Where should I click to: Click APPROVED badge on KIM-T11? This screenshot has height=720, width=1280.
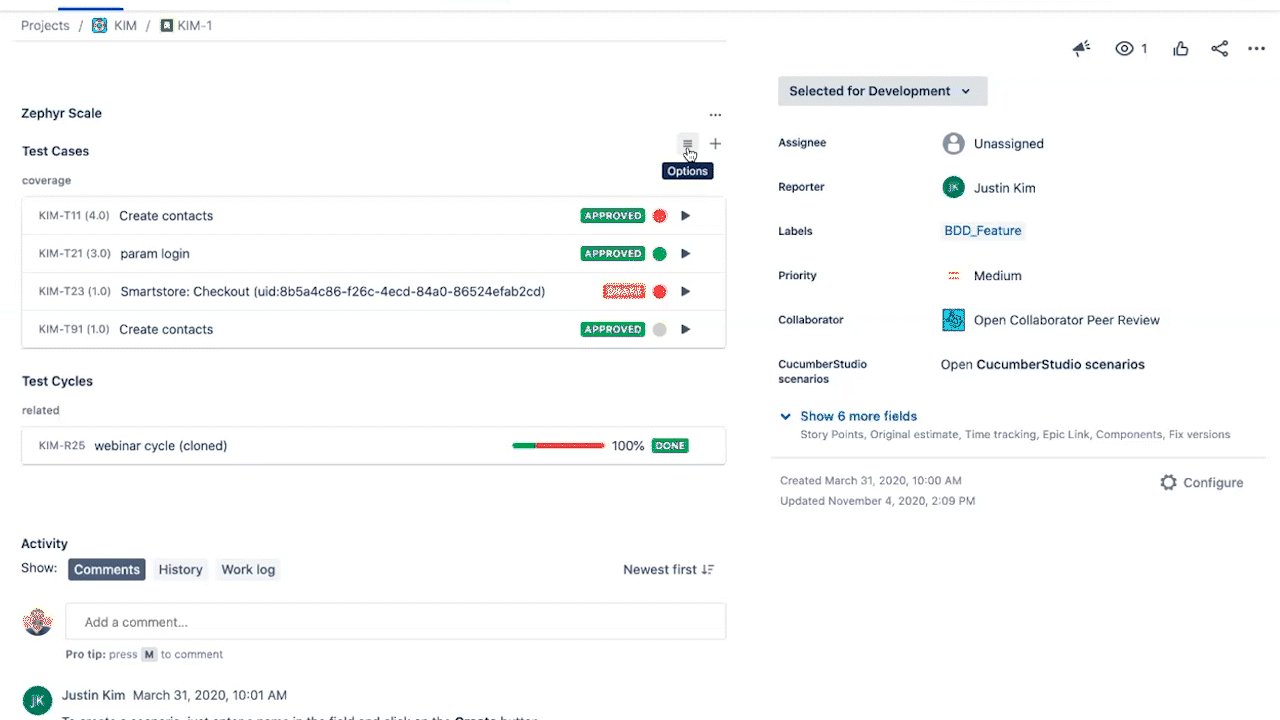[x=613, y=215]
